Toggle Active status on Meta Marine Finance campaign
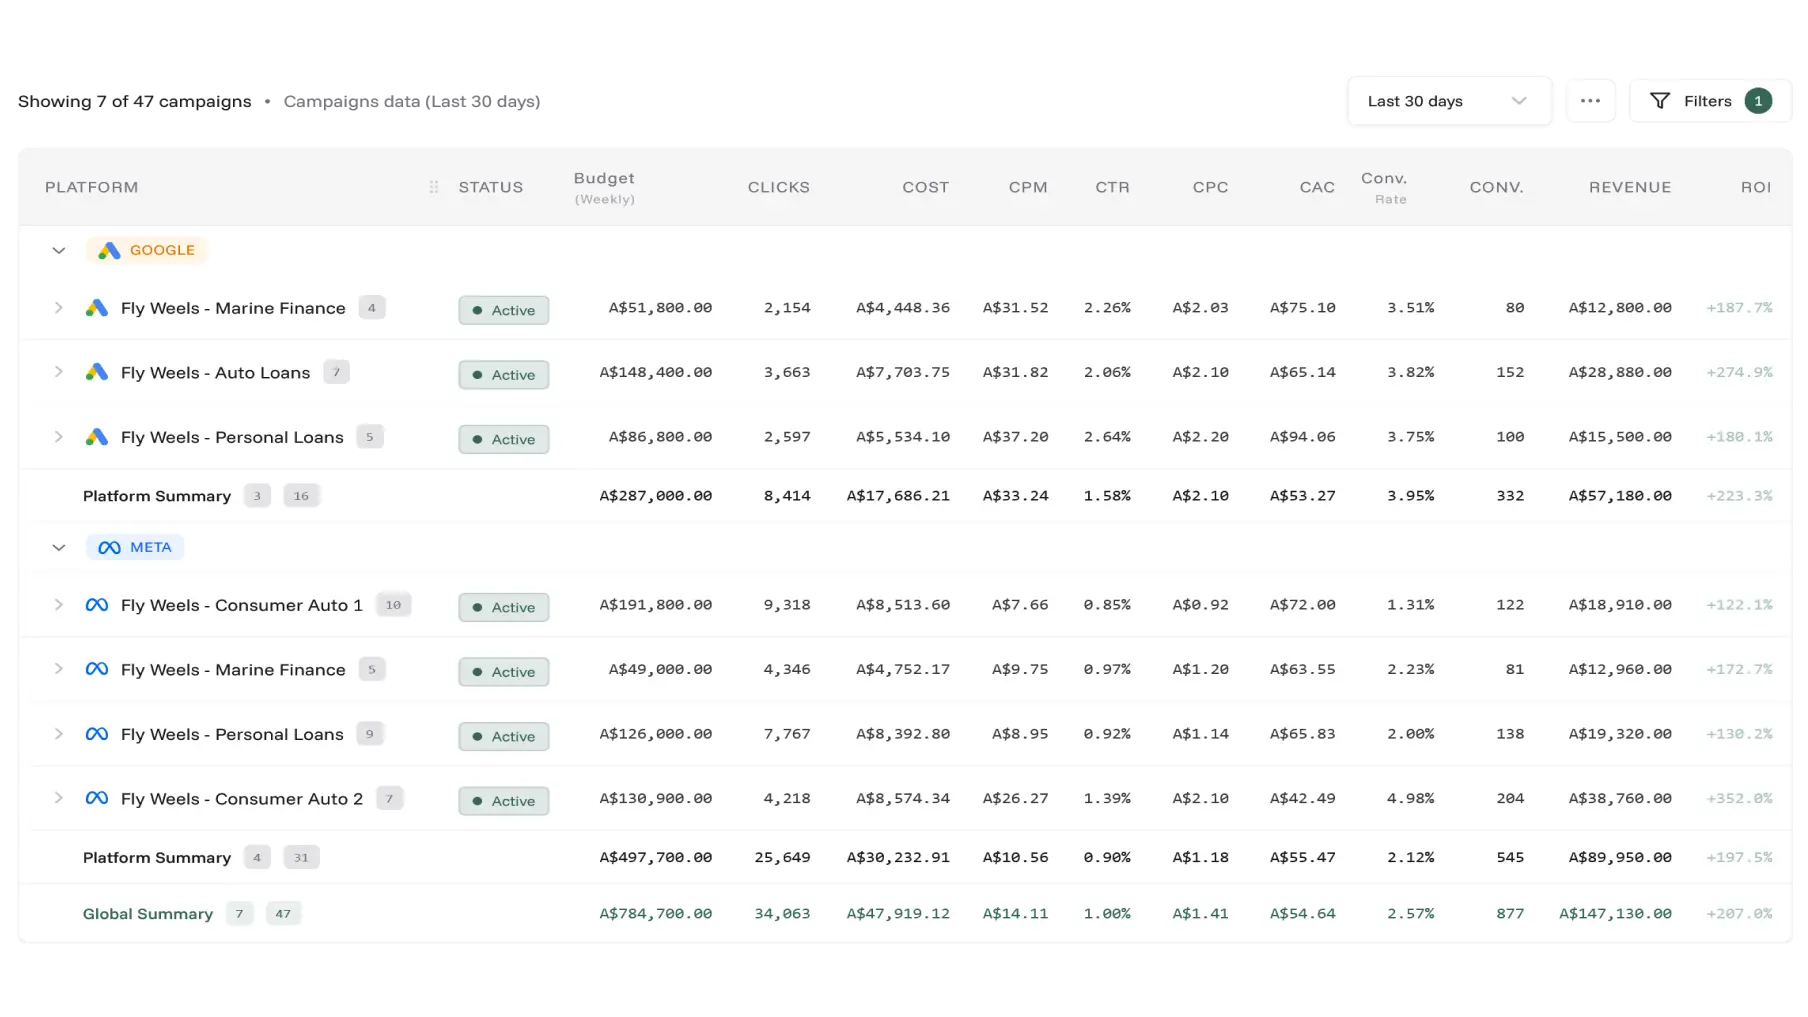Screen dimensions: 1808x1017 click(x=503, y=671)
